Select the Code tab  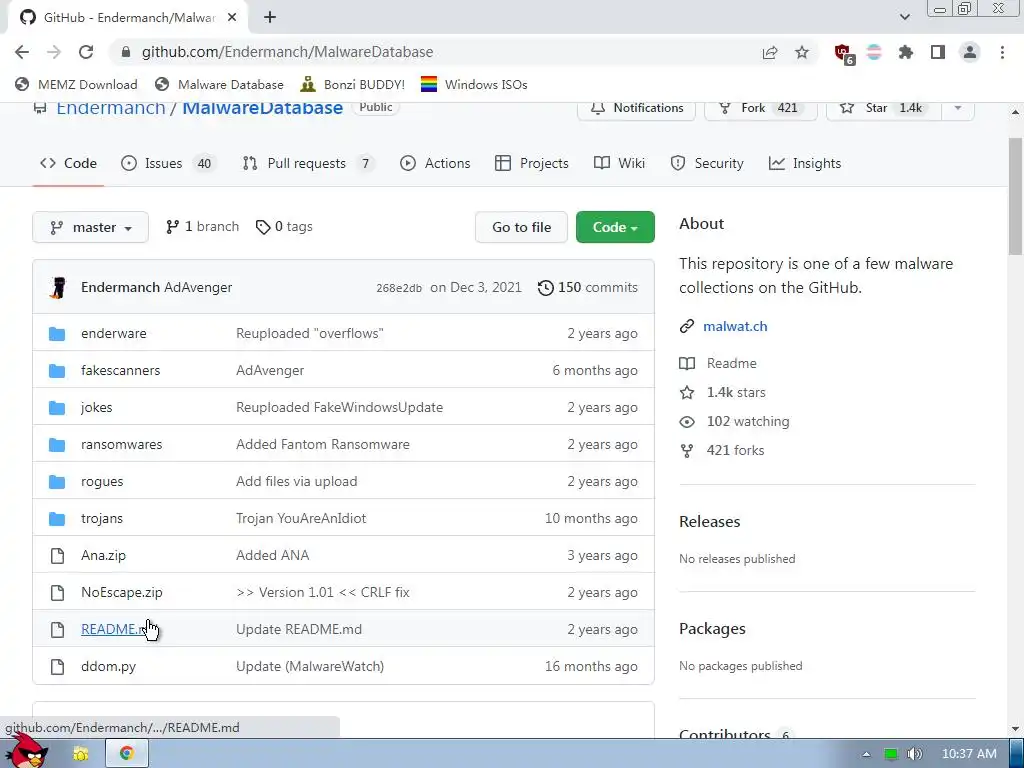[x=69, y=163]
